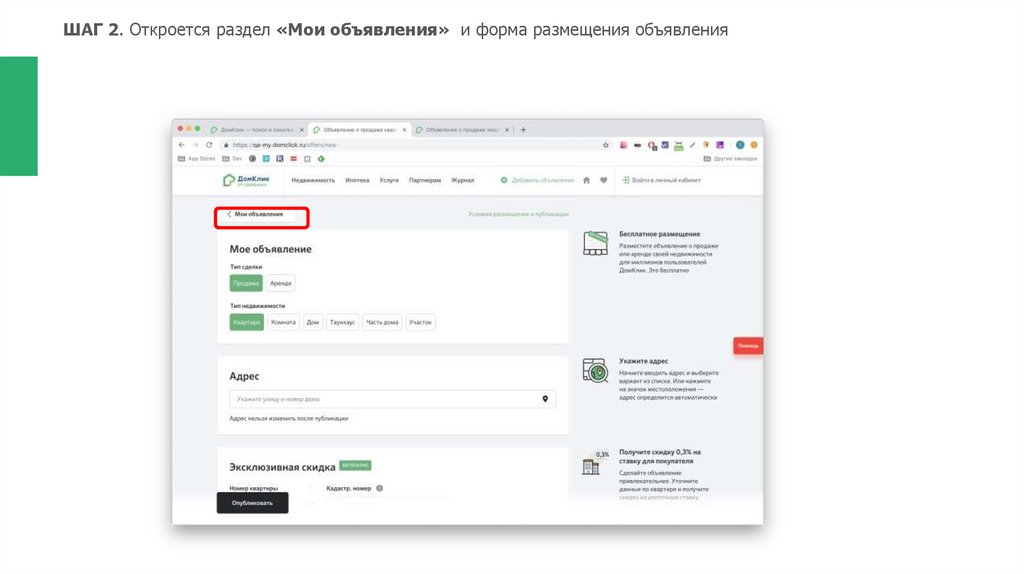The height and width of the screenshot is (574, 1024).
Task: Switch to the first ДомКлик browser tab
Action: point(257,130)
